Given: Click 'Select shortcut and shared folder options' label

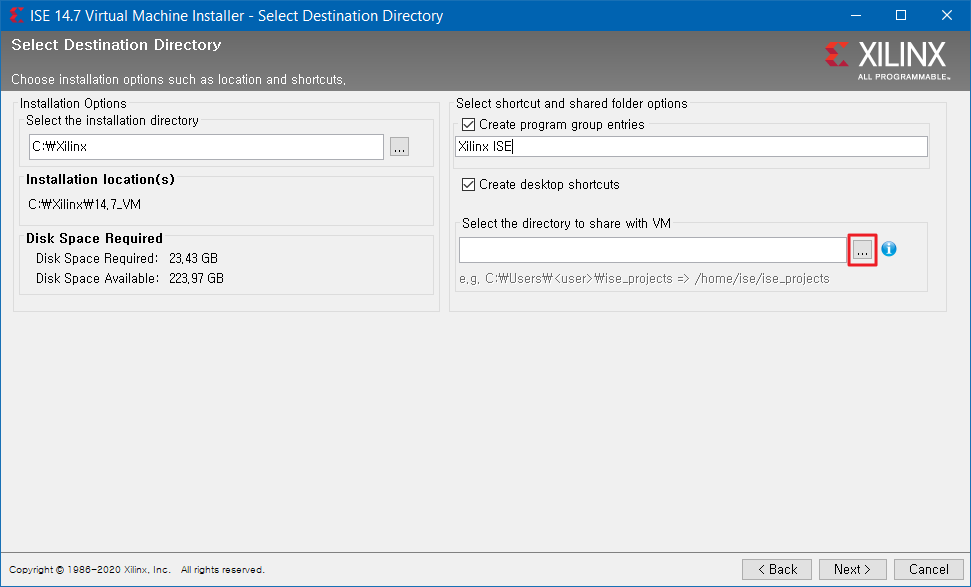Looking at the screenshot, I should [x=572, y=103].
